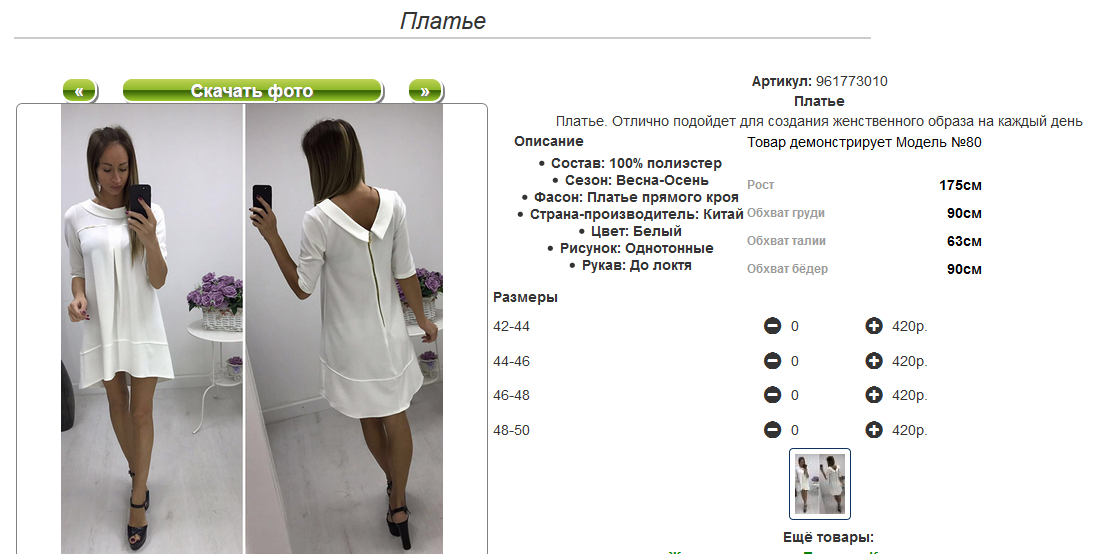Select the 42-44 size label
Screen dimensions: 1099x554
tap(512, 327)
